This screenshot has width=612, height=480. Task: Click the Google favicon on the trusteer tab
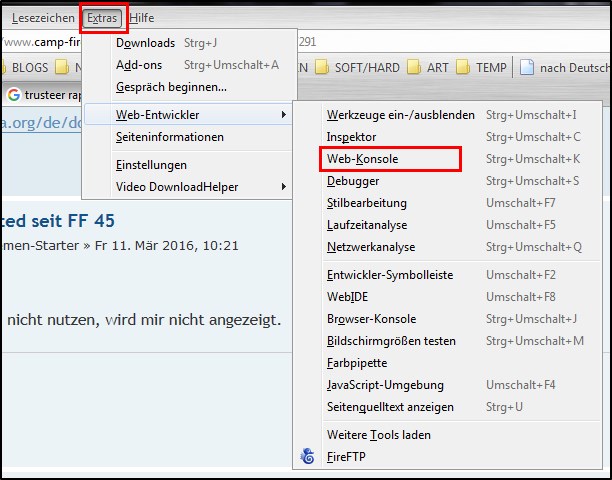coord(13,95)
